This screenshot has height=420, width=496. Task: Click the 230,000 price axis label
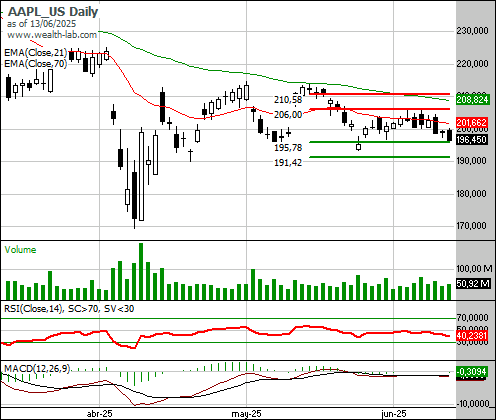click(472, 31)
